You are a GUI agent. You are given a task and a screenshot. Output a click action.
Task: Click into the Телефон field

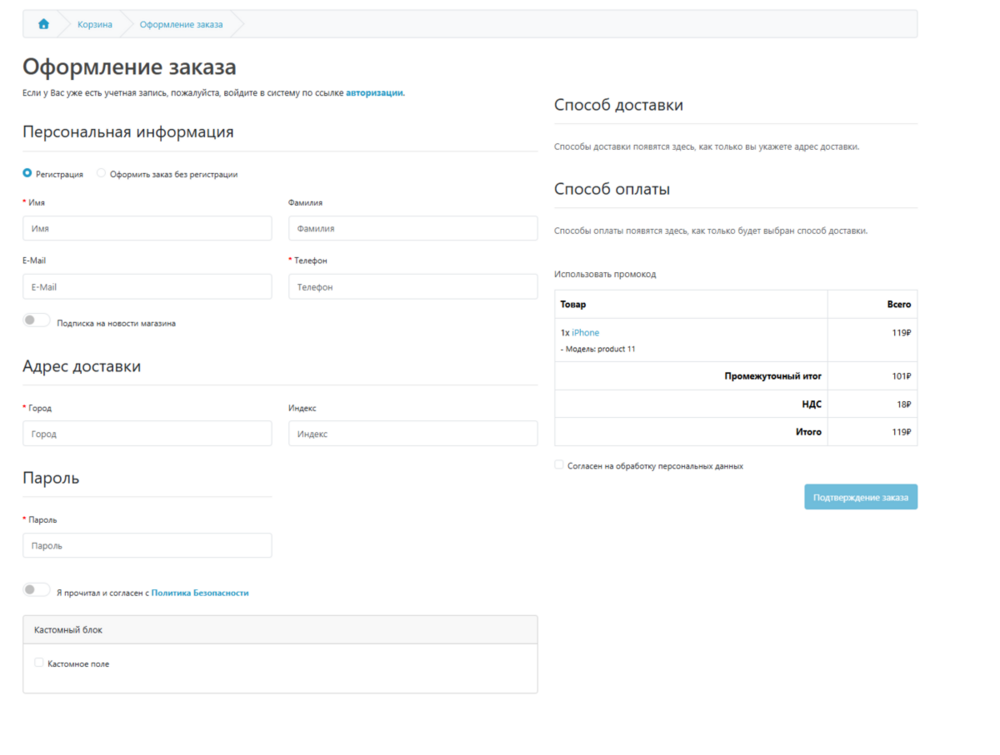click(x=413, y=287)
